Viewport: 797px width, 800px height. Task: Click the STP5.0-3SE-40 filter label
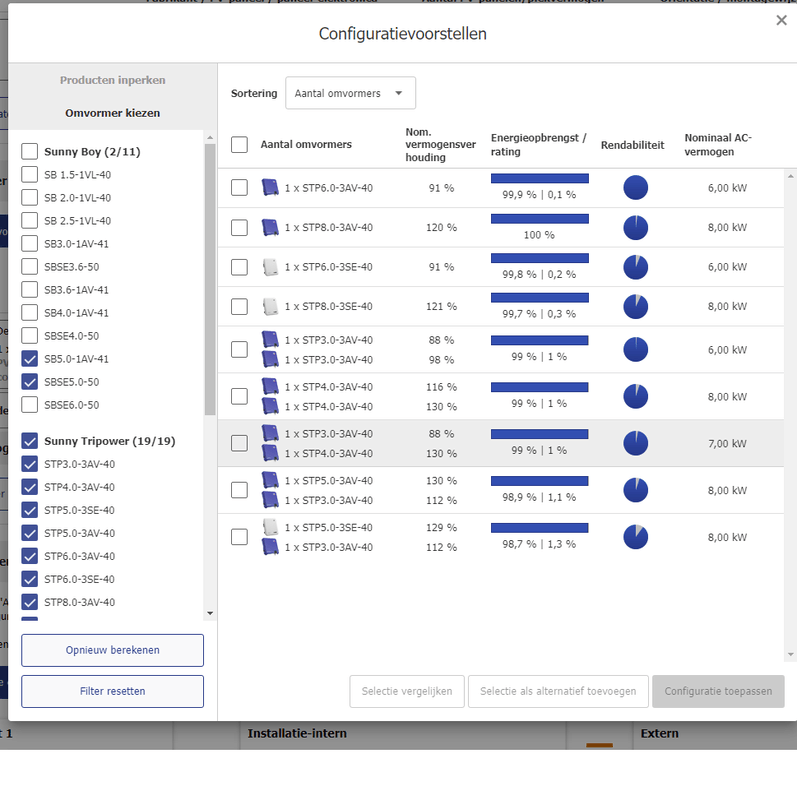pos(79,510)
